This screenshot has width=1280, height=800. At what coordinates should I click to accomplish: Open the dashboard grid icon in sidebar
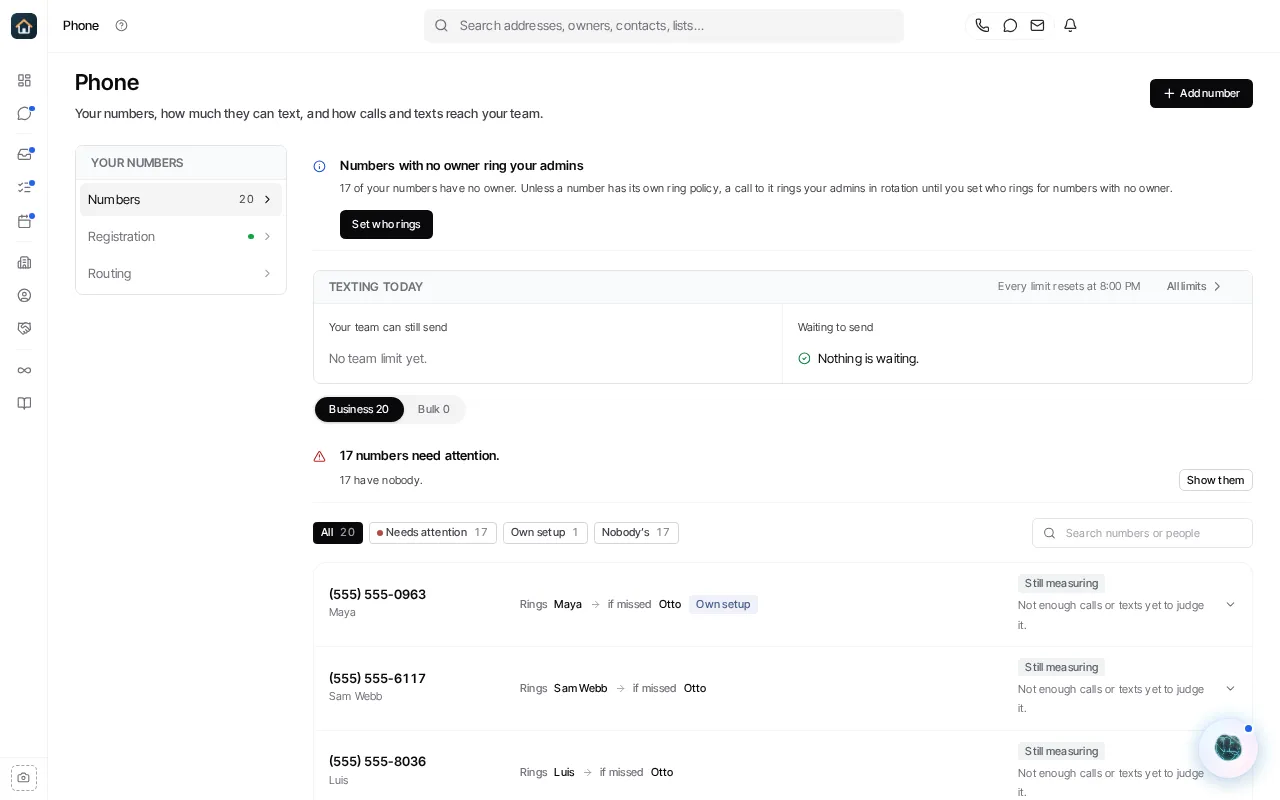24,80
